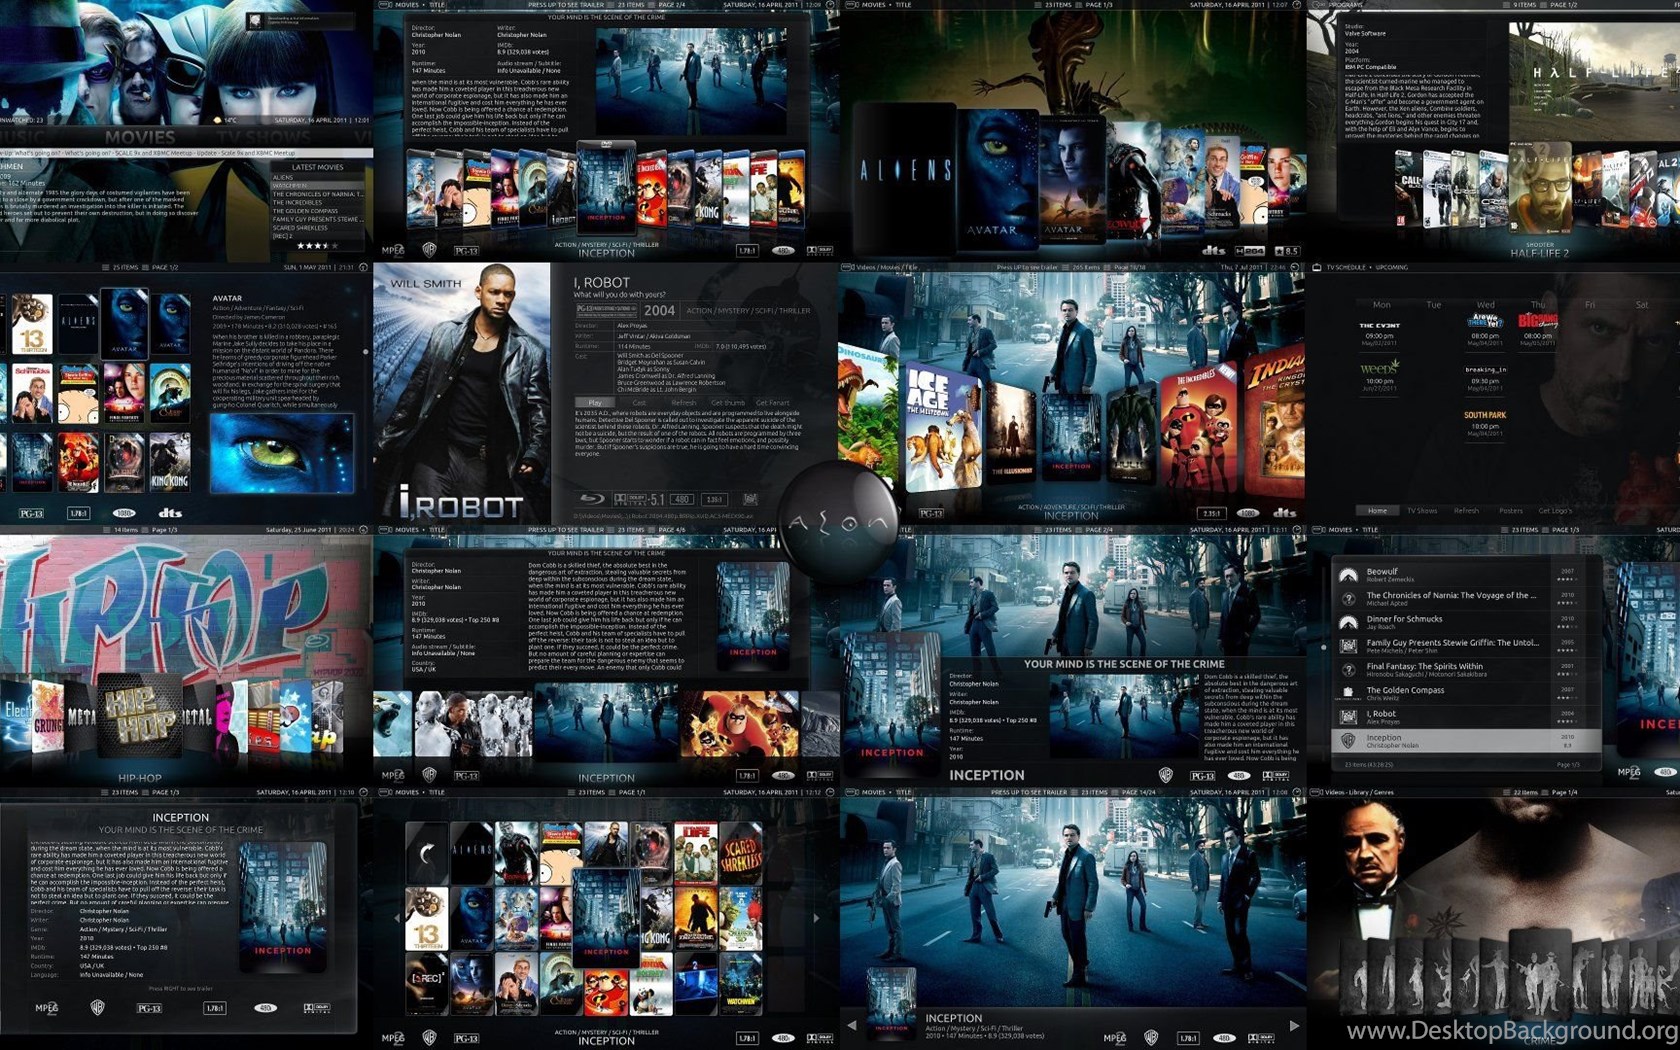This screenshot has width=1680, height=1050.
Task: Click the Dolby Digital 5.1 icon for I, Robot
Action: point(640,498)
